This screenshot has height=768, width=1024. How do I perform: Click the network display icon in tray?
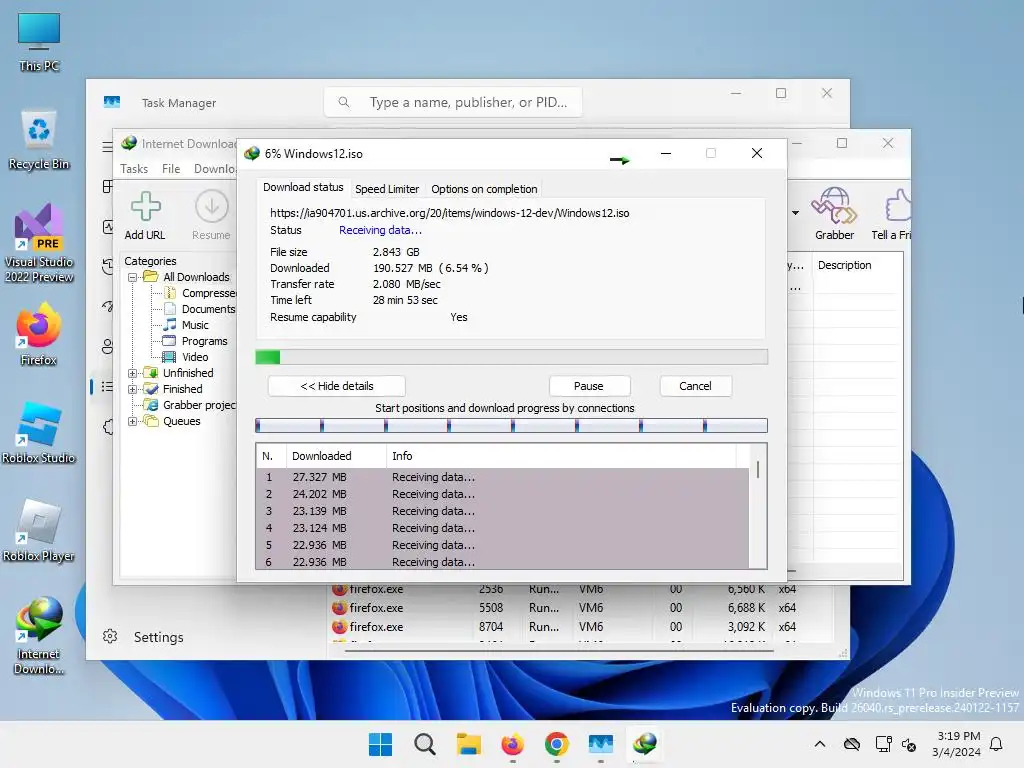pos(884,744)
